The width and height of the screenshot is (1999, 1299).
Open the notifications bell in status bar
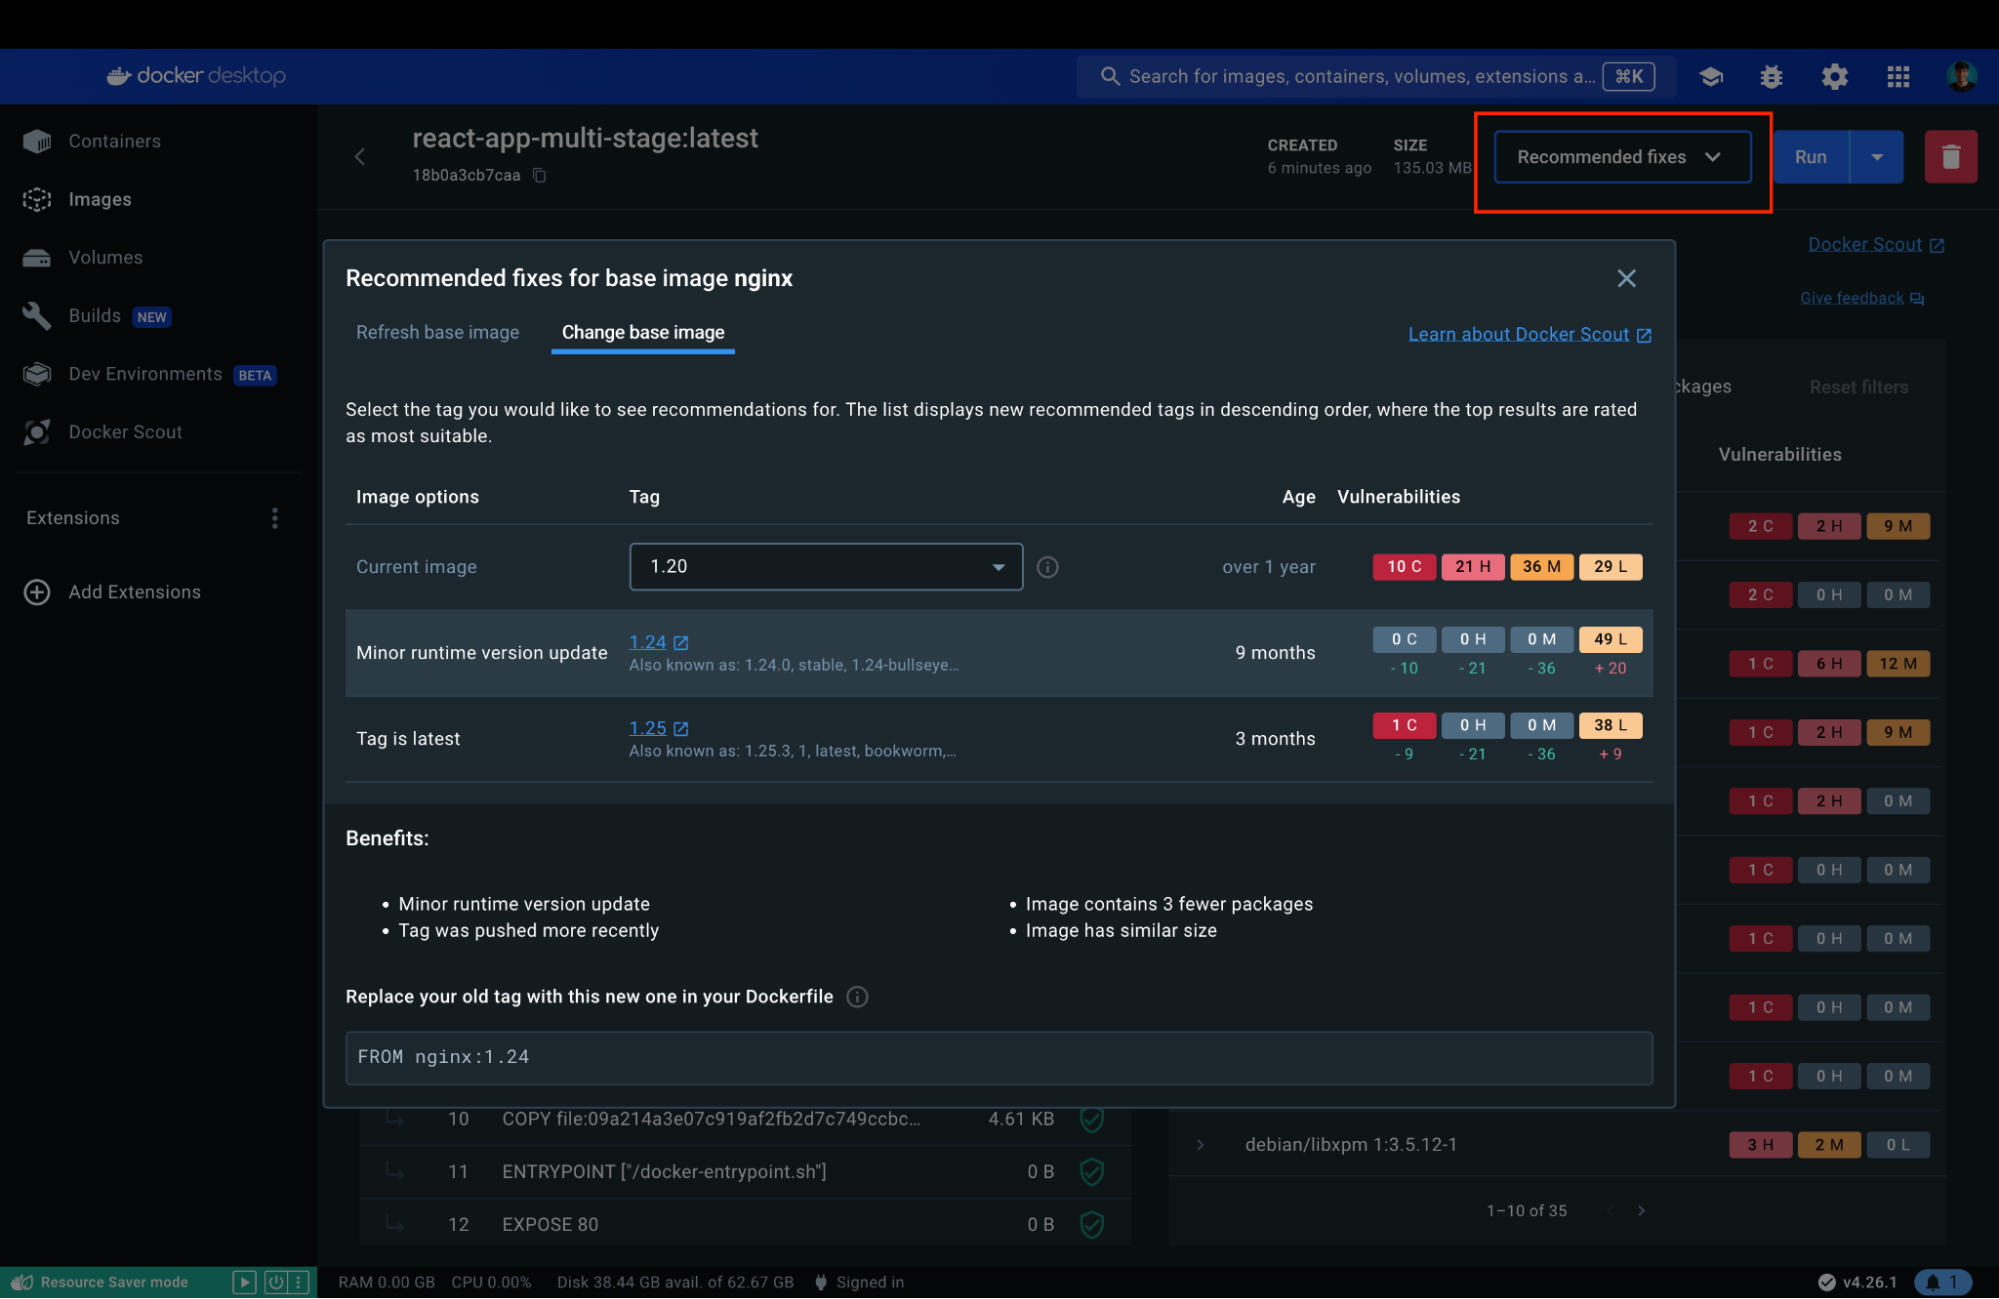(1941, 1282)
